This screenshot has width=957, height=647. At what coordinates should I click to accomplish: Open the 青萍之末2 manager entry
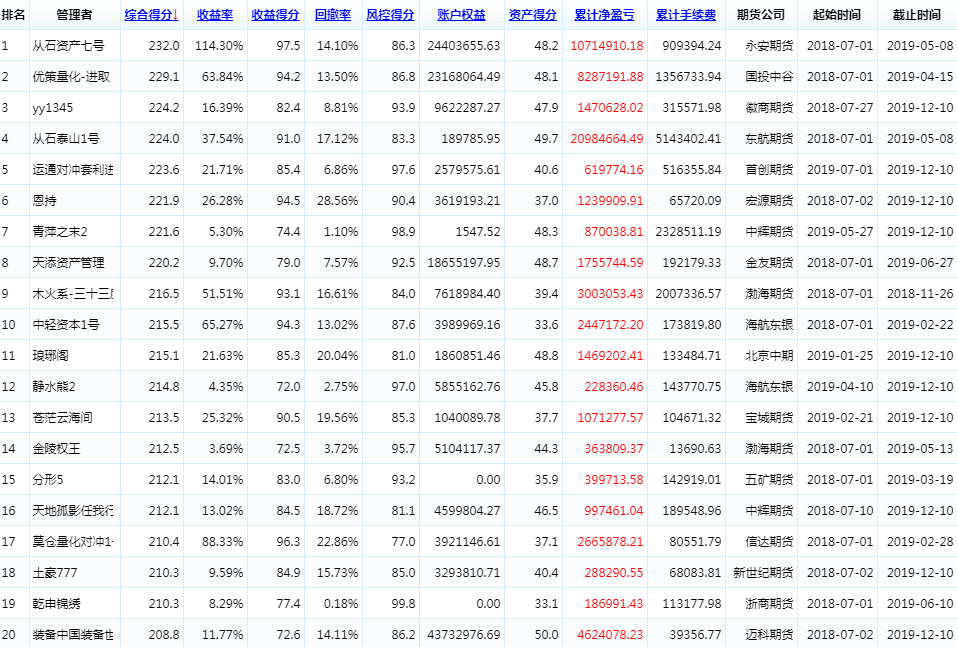point(61,232)
